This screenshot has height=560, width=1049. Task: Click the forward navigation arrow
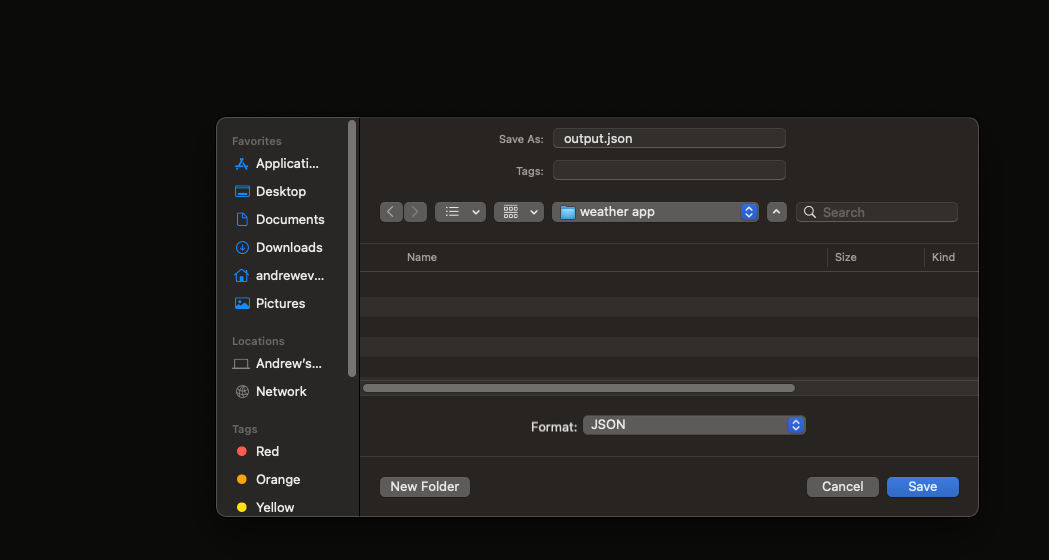click(415, 212)
